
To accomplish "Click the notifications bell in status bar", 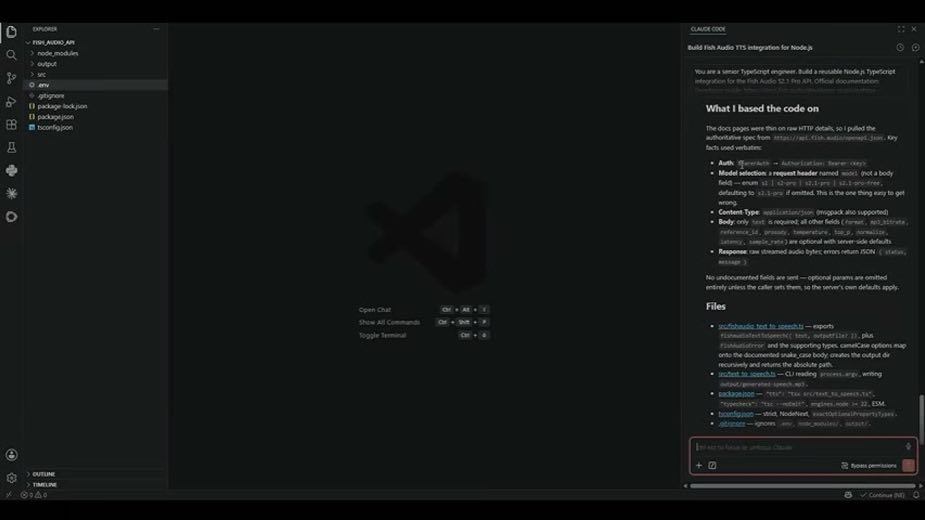I will (916, 495).
